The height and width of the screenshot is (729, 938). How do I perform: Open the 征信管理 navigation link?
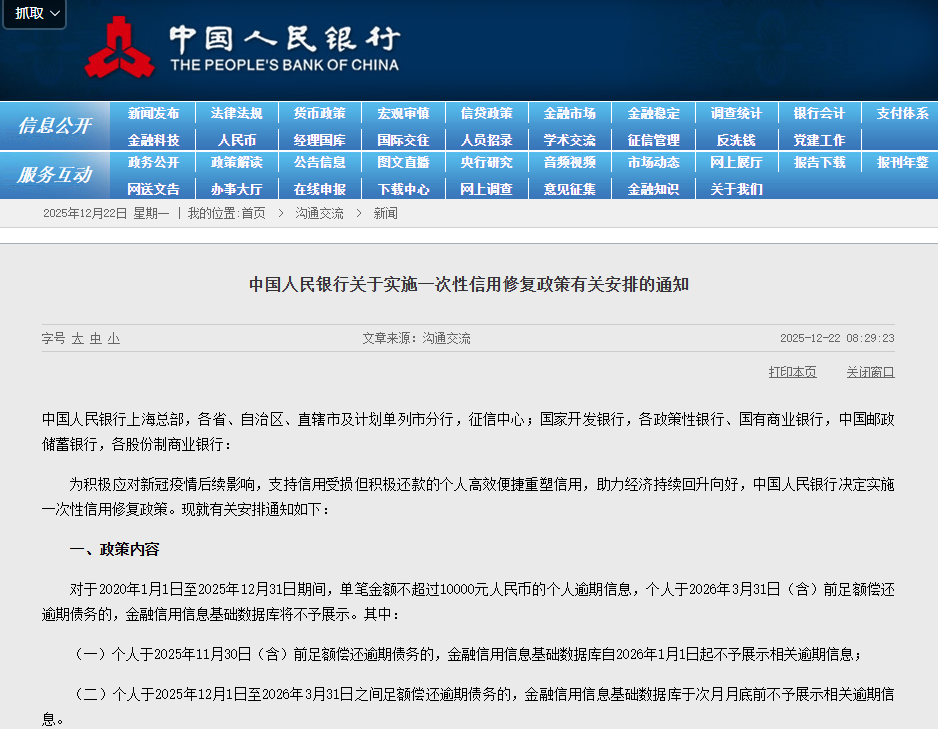653,140
